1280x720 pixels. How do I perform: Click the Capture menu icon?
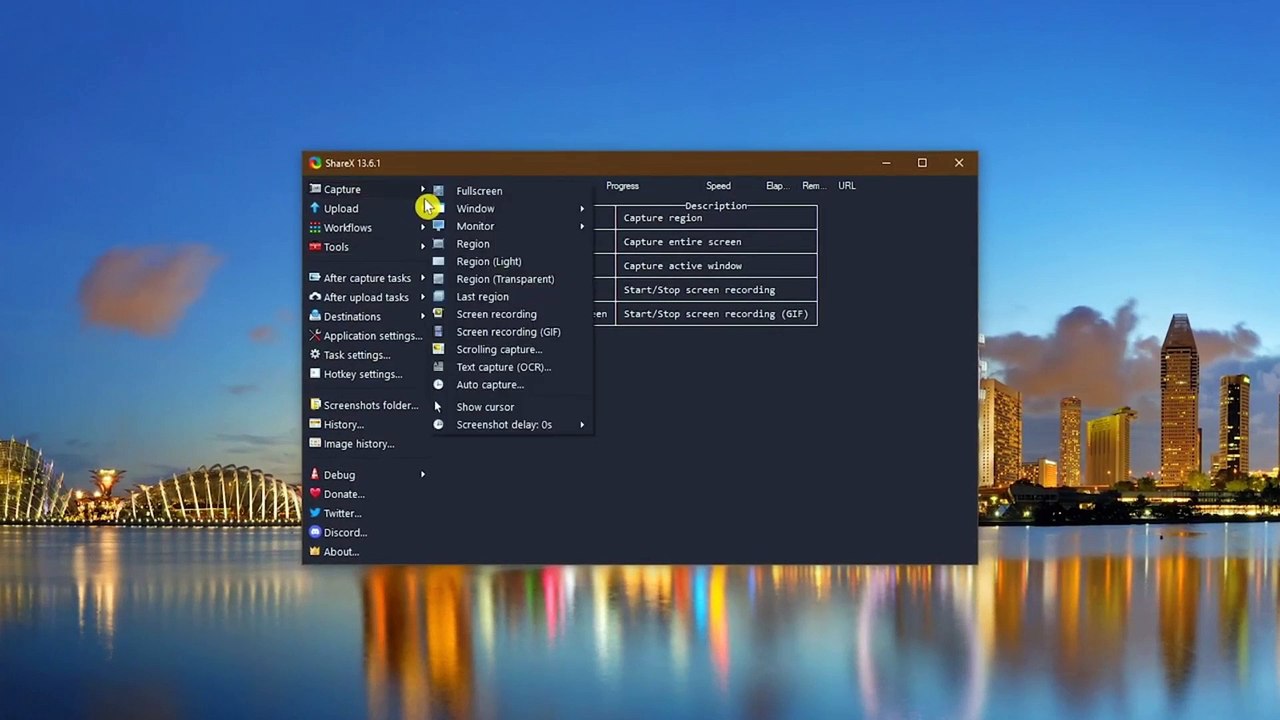point(315,189)
